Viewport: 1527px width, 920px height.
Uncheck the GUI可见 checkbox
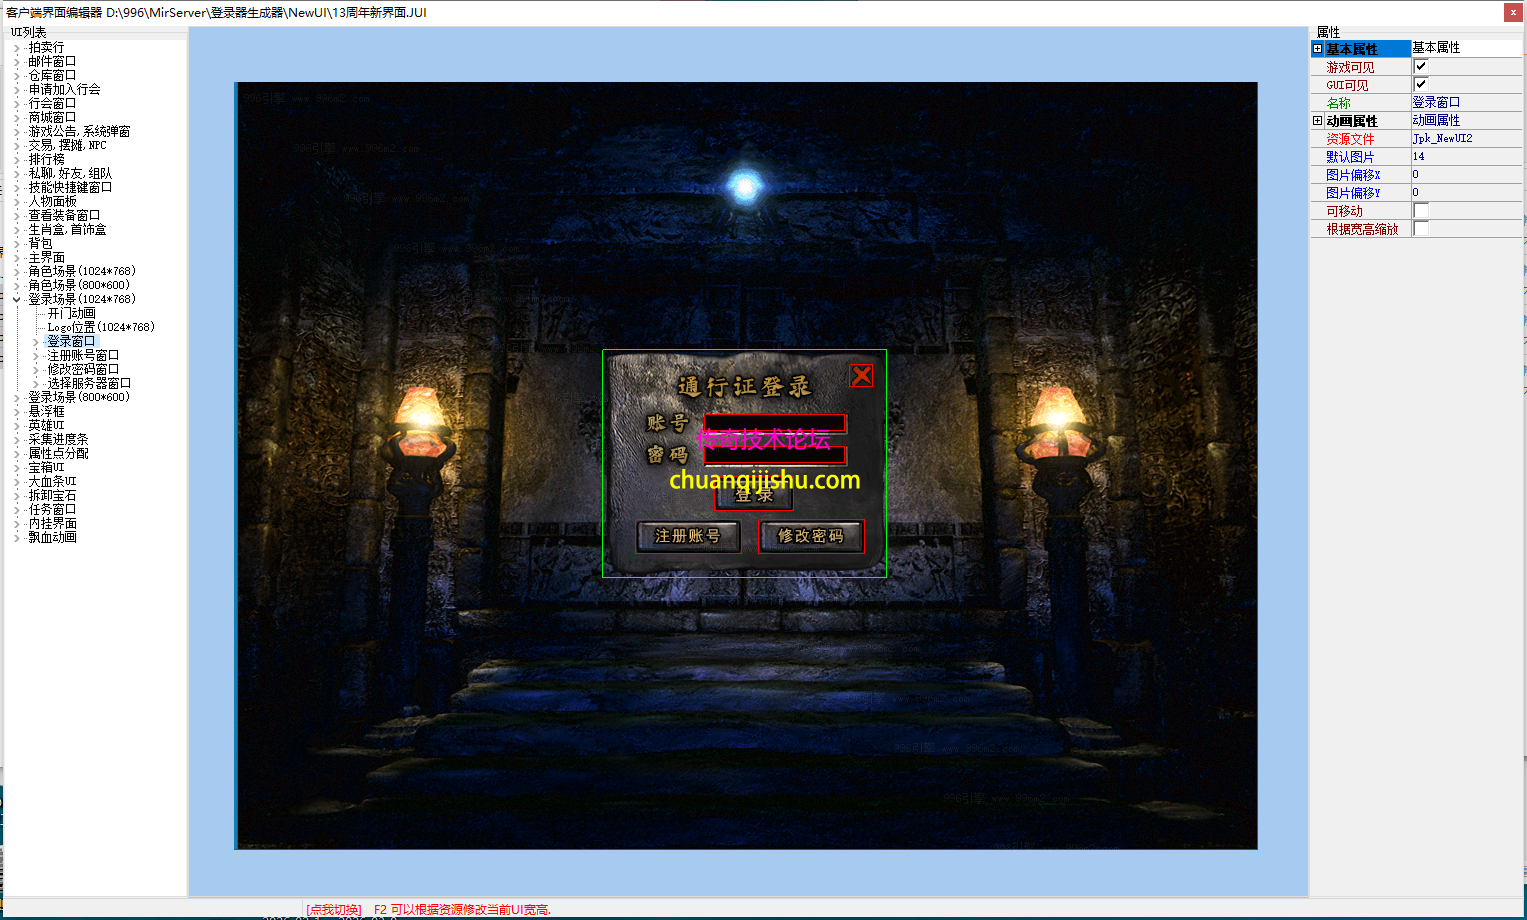click(1421, 84)
